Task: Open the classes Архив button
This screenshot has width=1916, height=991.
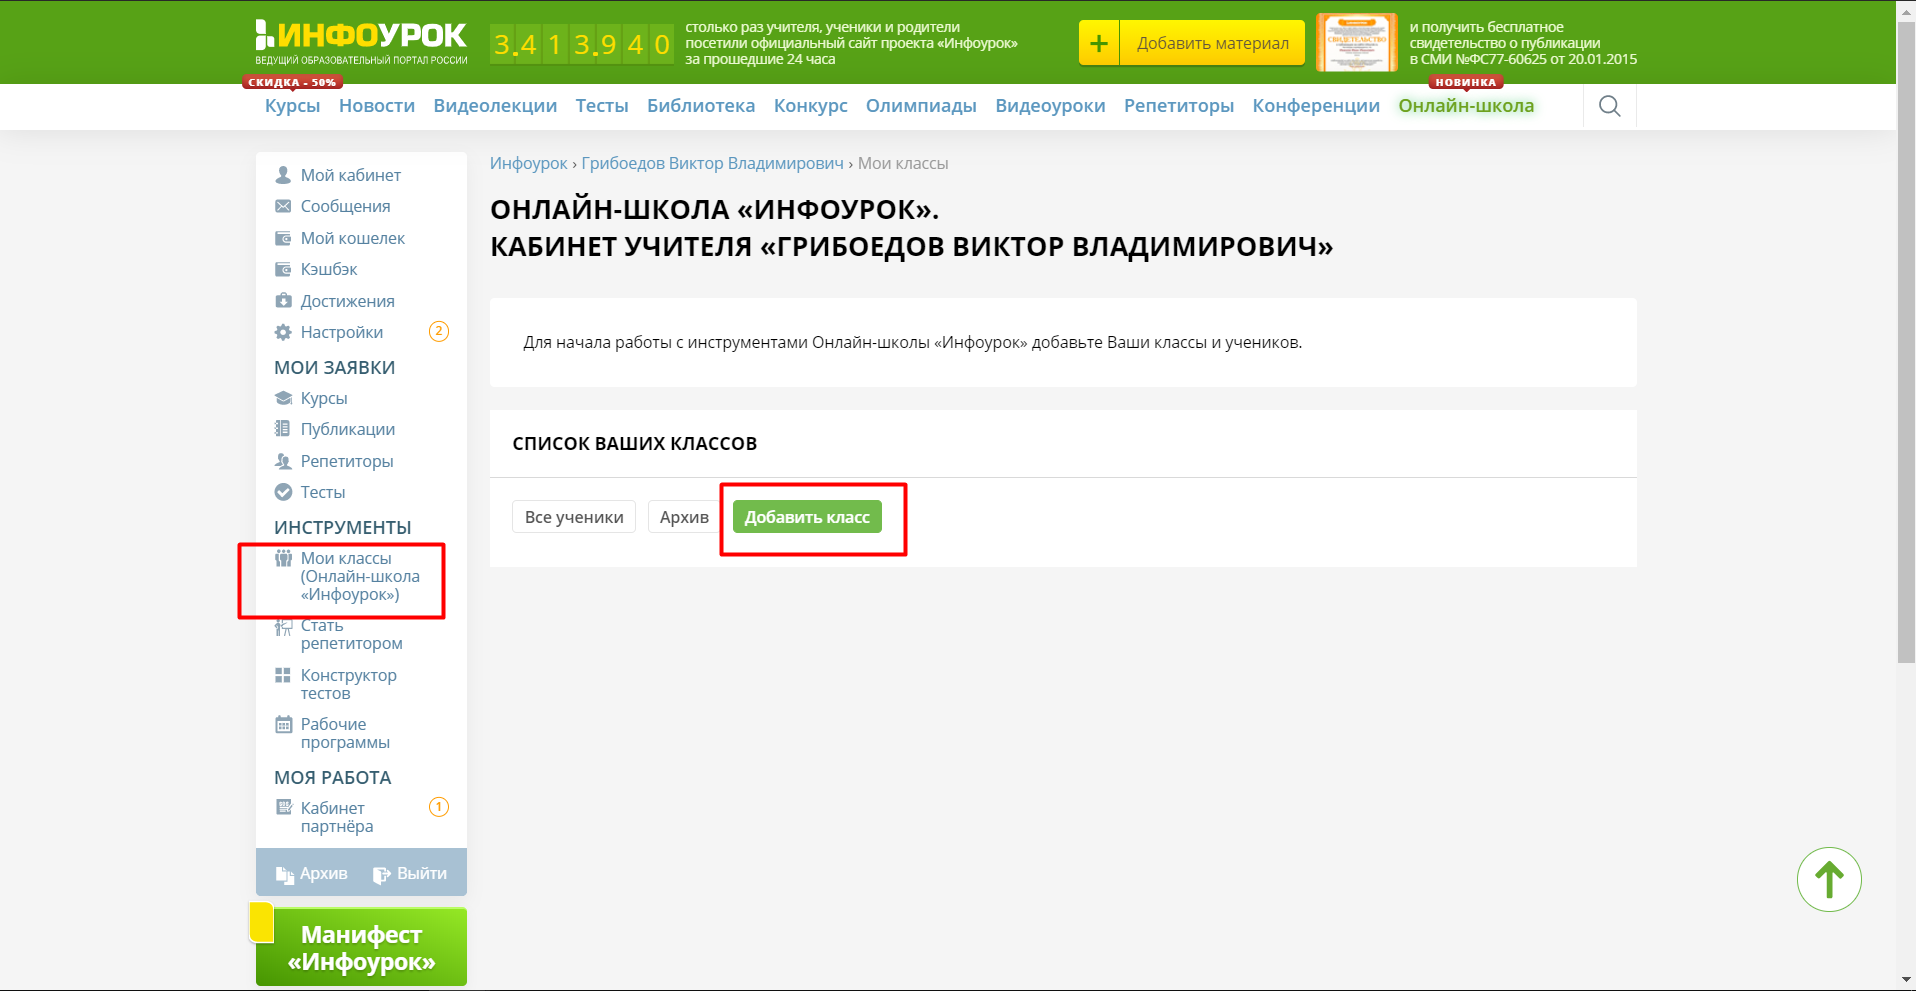Action: [x=683, y=517]
